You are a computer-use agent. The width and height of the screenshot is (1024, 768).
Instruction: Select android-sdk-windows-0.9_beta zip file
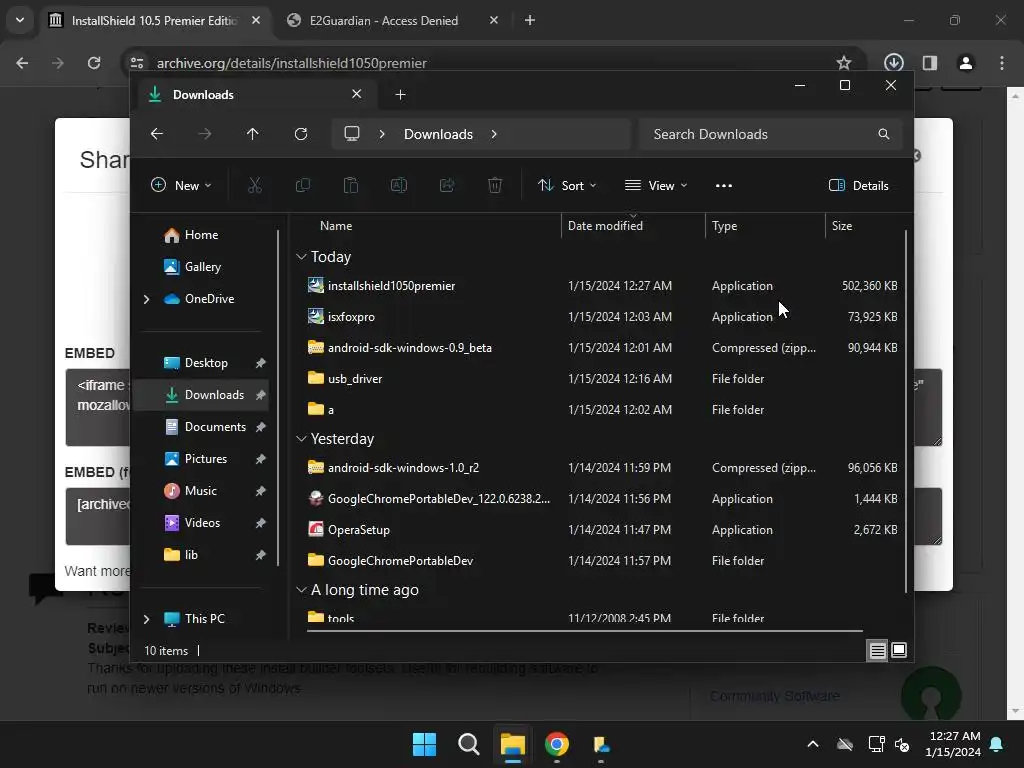coord(601,348)
